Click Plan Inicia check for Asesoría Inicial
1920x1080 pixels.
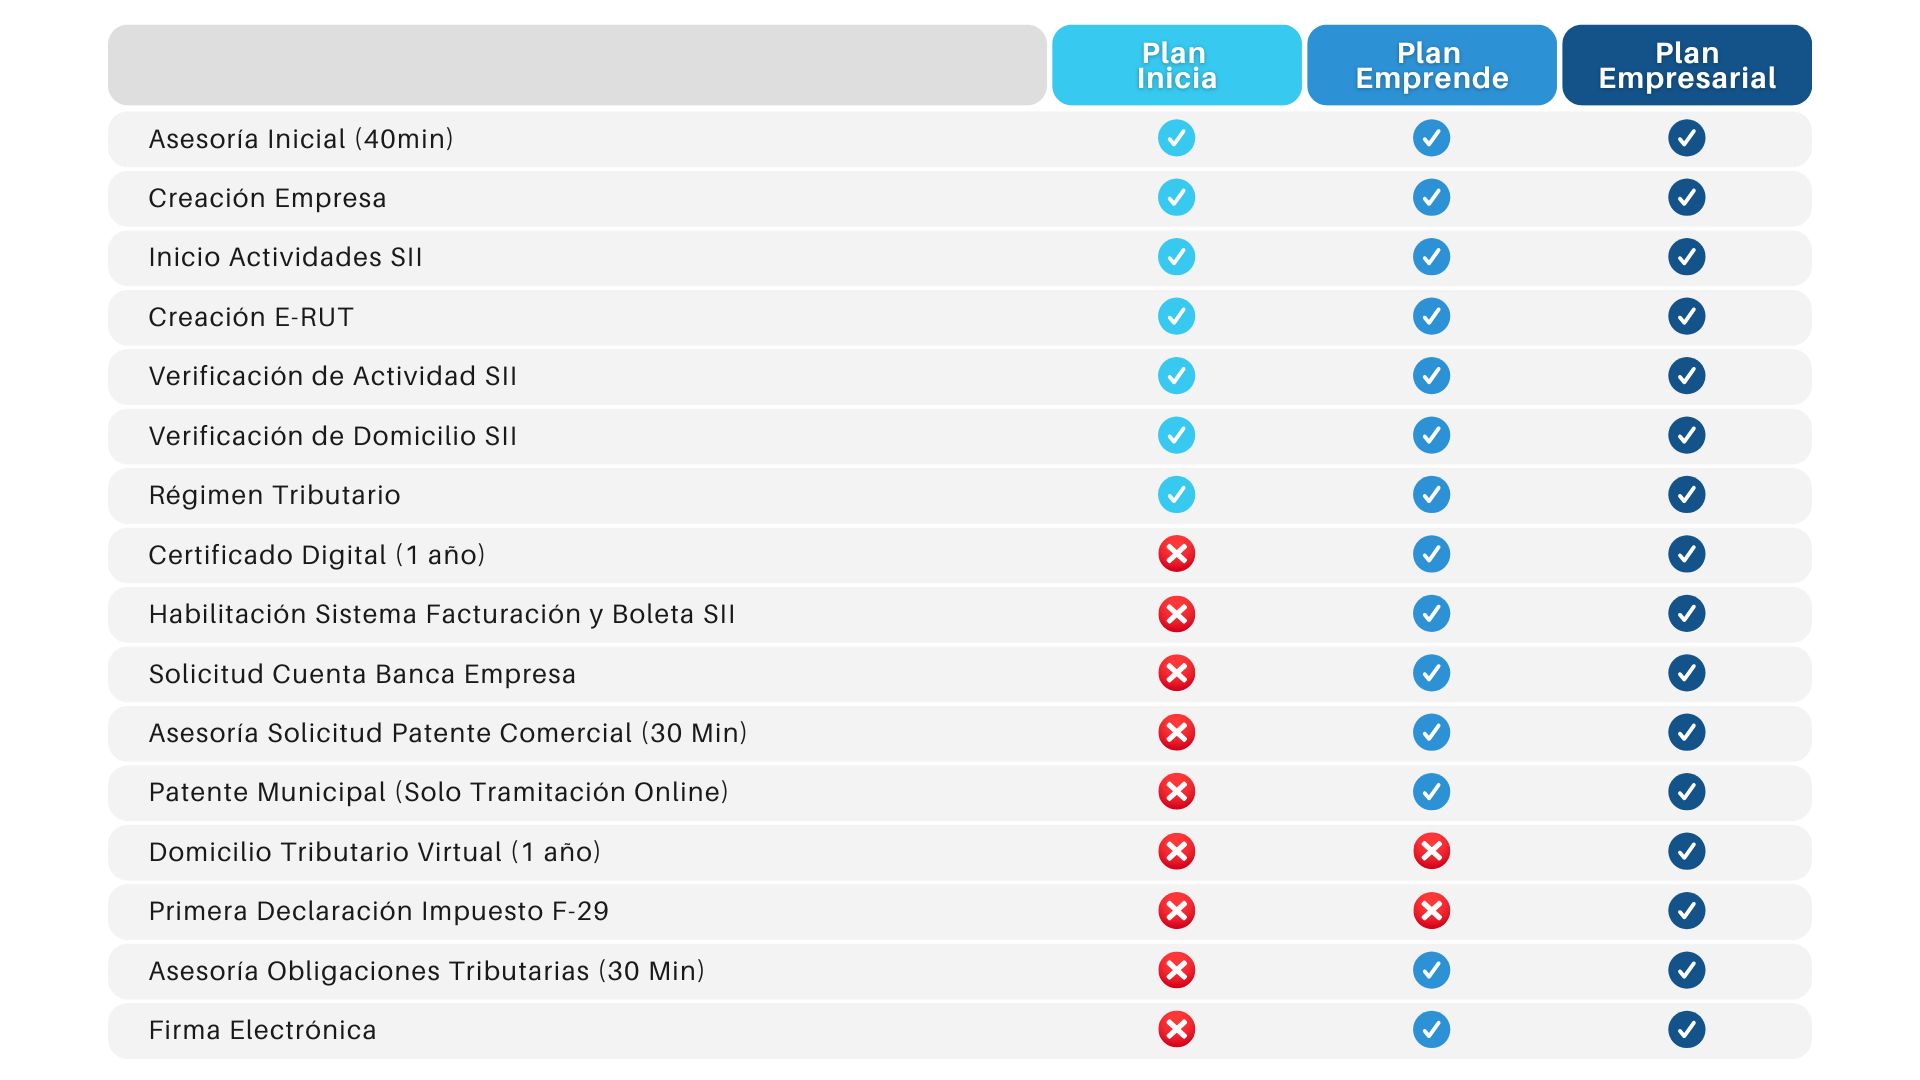[1176, 138]
